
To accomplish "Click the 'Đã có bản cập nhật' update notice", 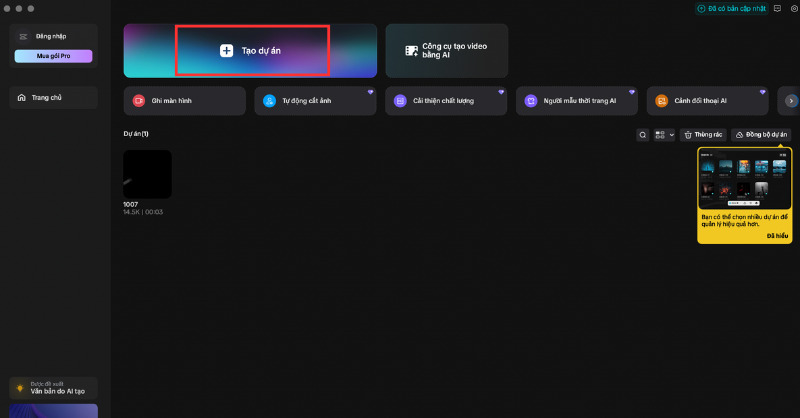I will (734, 8).
